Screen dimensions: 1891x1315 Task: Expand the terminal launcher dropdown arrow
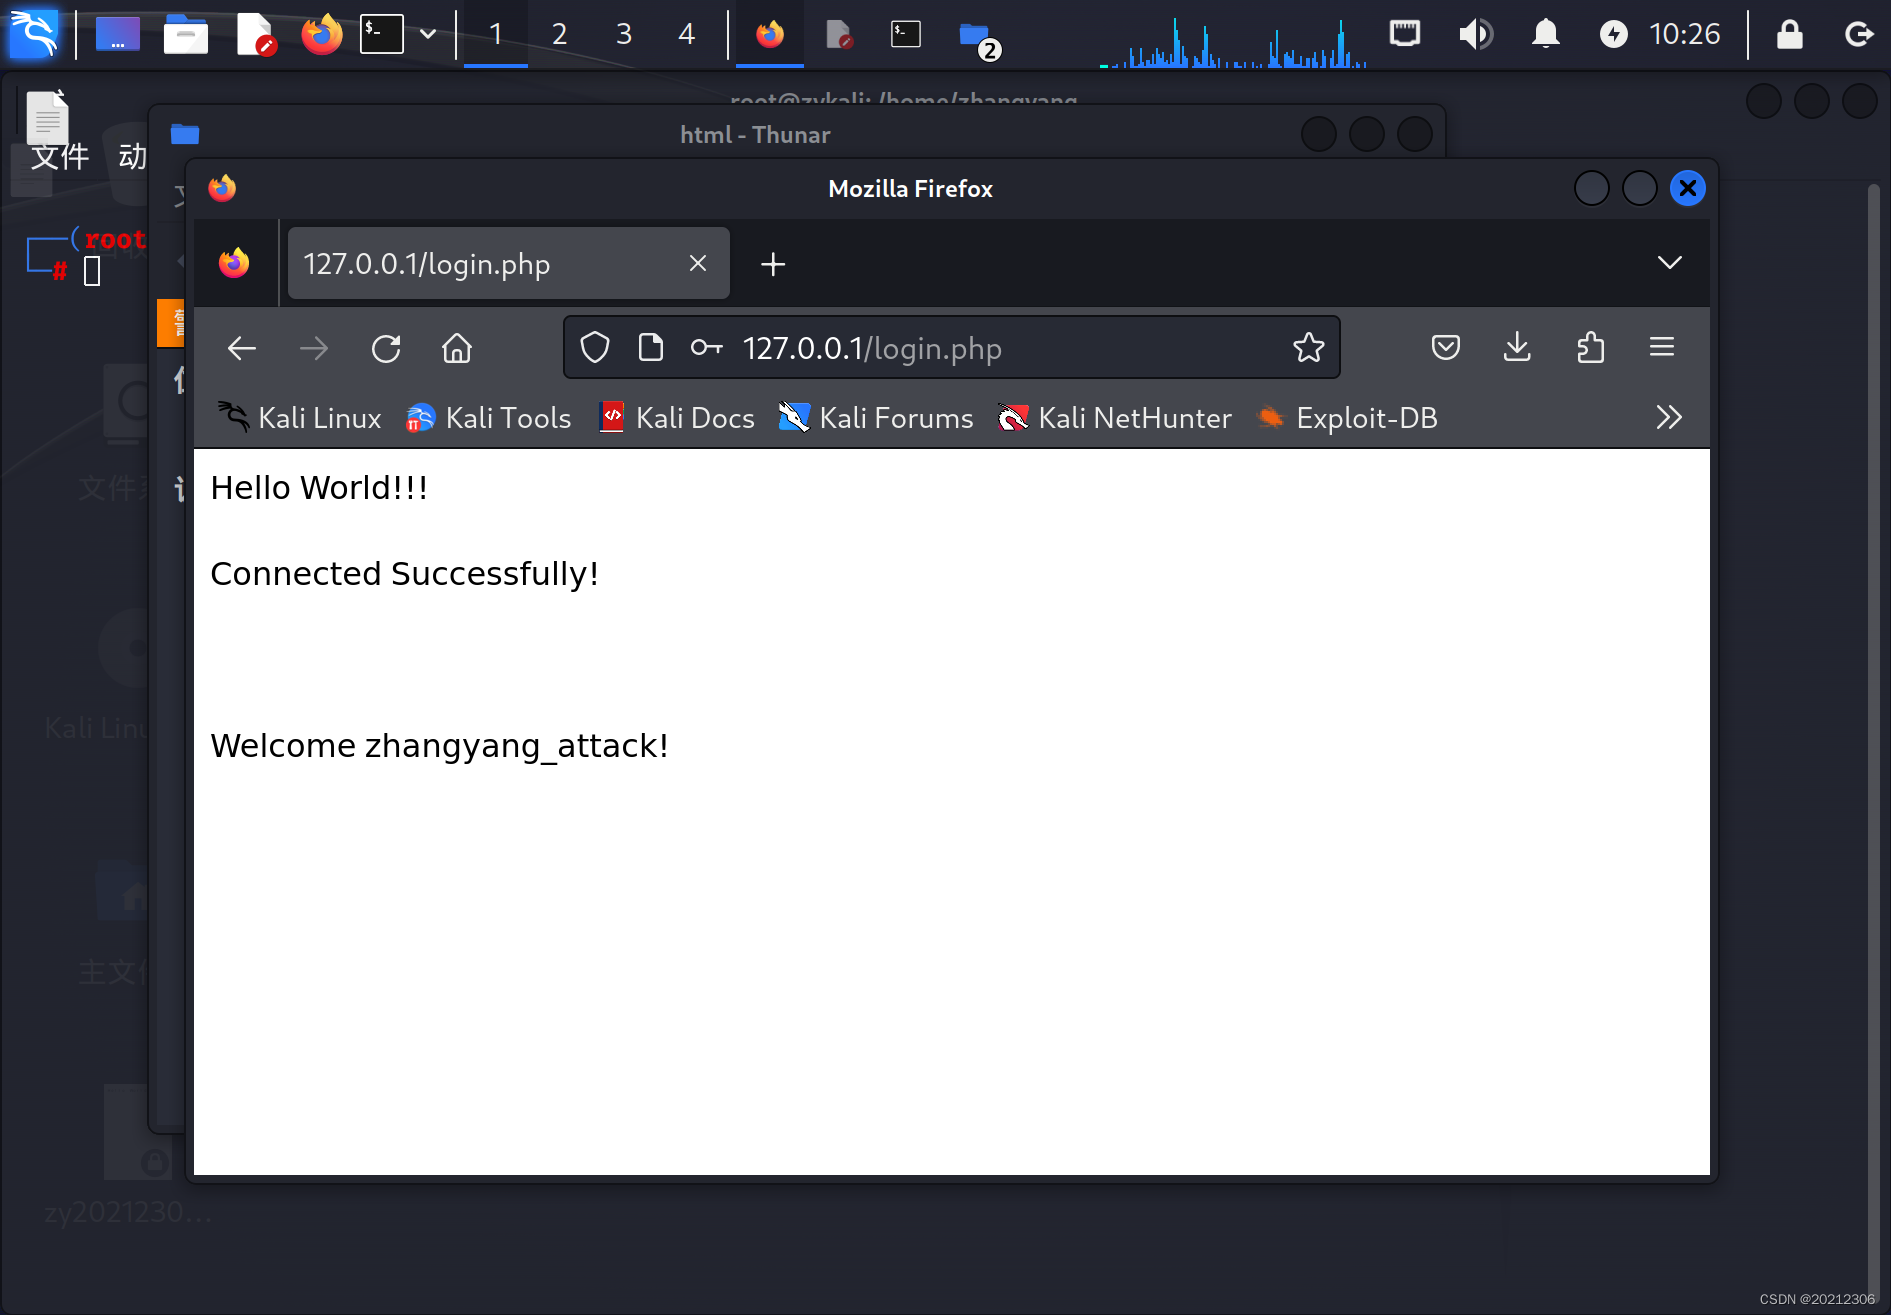point(428,34)
